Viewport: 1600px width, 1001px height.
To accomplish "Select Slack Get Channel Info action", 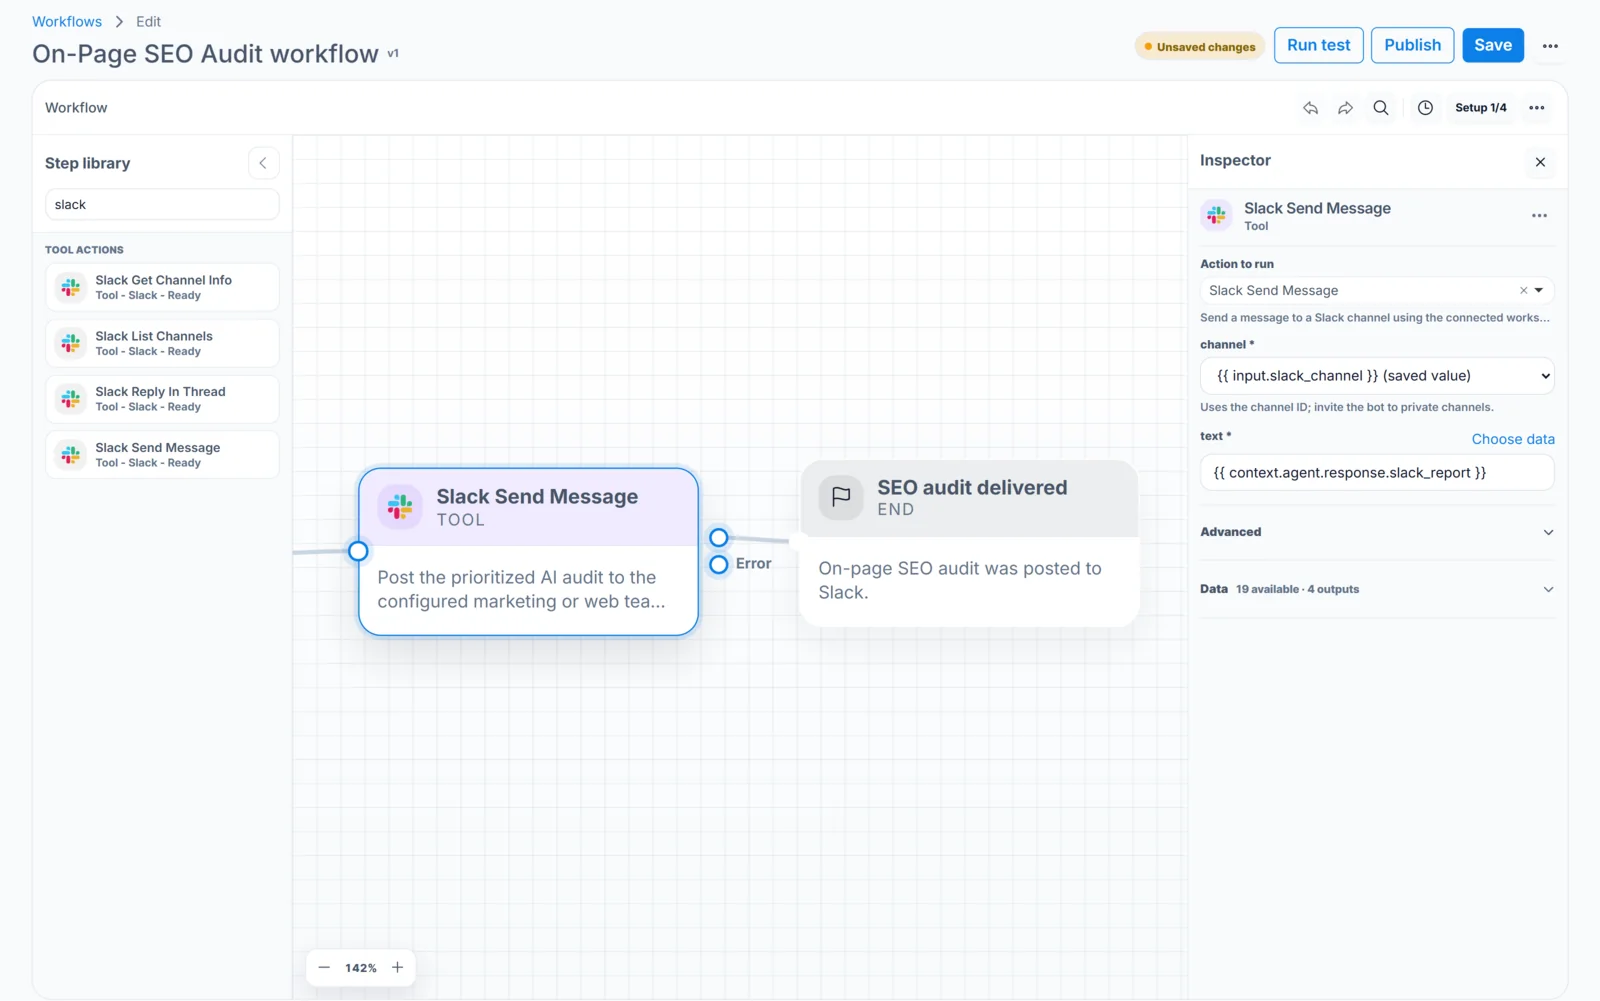I will coord(162,287).
